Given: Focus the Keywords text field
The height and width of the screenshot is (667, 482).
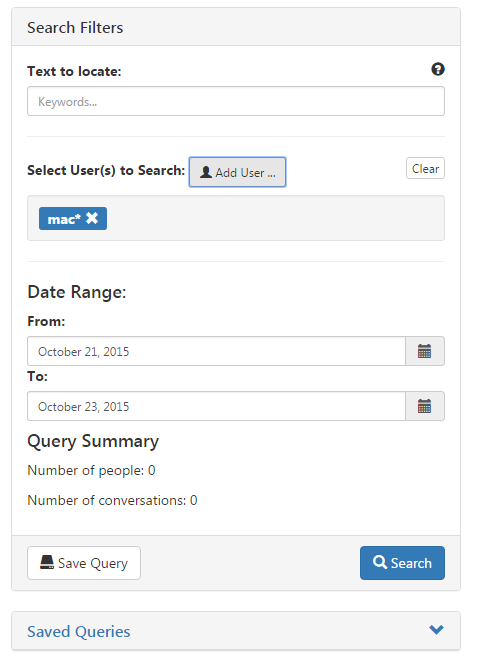Looking at the screenshot, I should click(236, 101).
